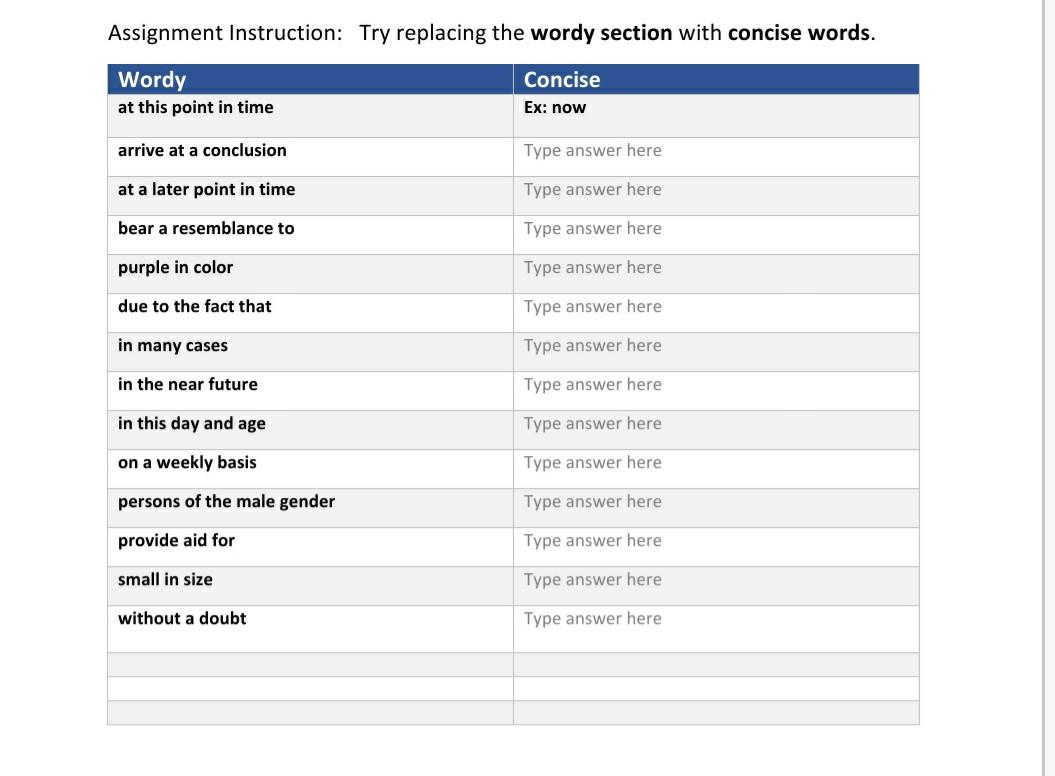The image size is (1055, 776).
Task: Click the 'Concise' column header
Action: pos(716,79)
